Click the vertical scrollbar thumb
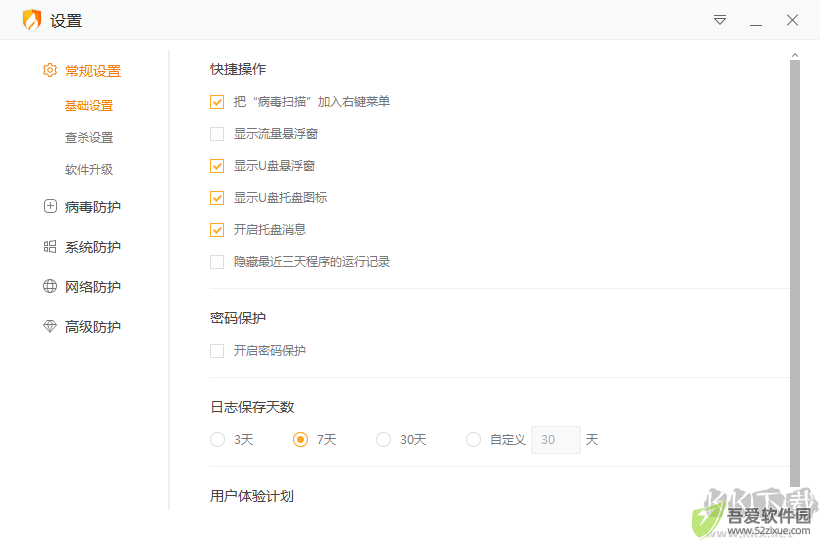 pyautogui.click(x=795, y=273)
